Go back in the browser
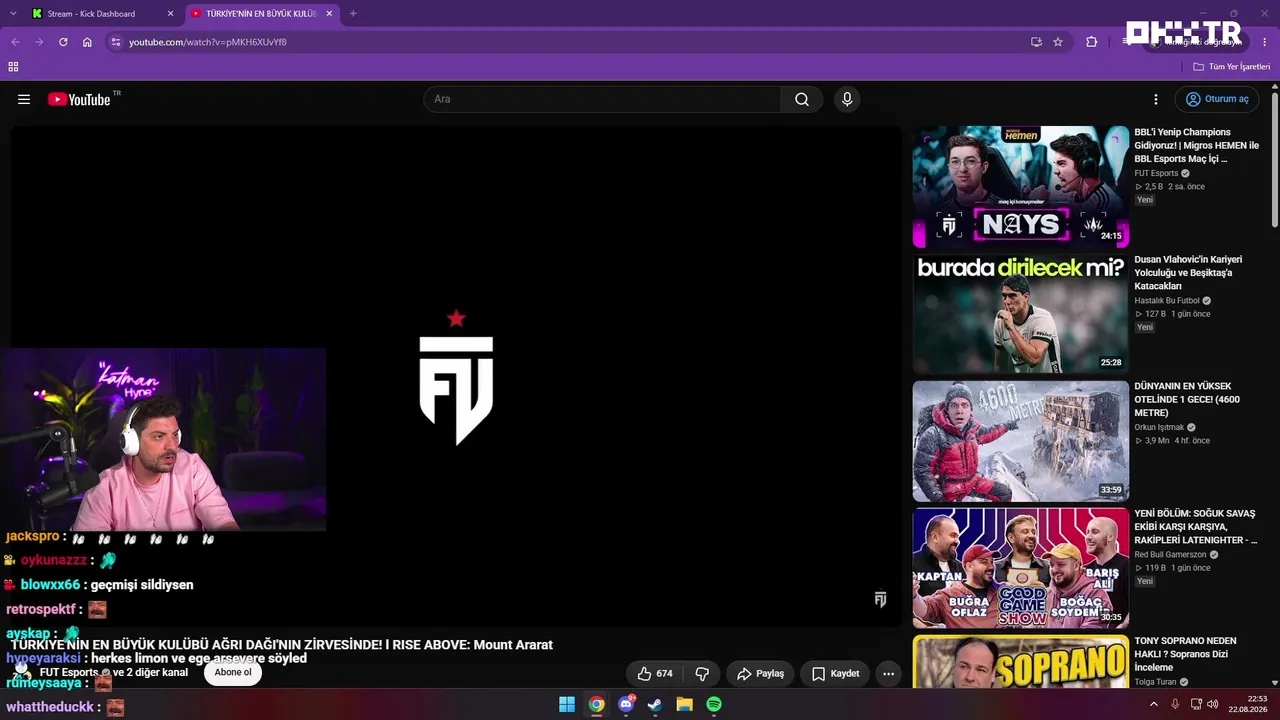 (x=15, y=42)
